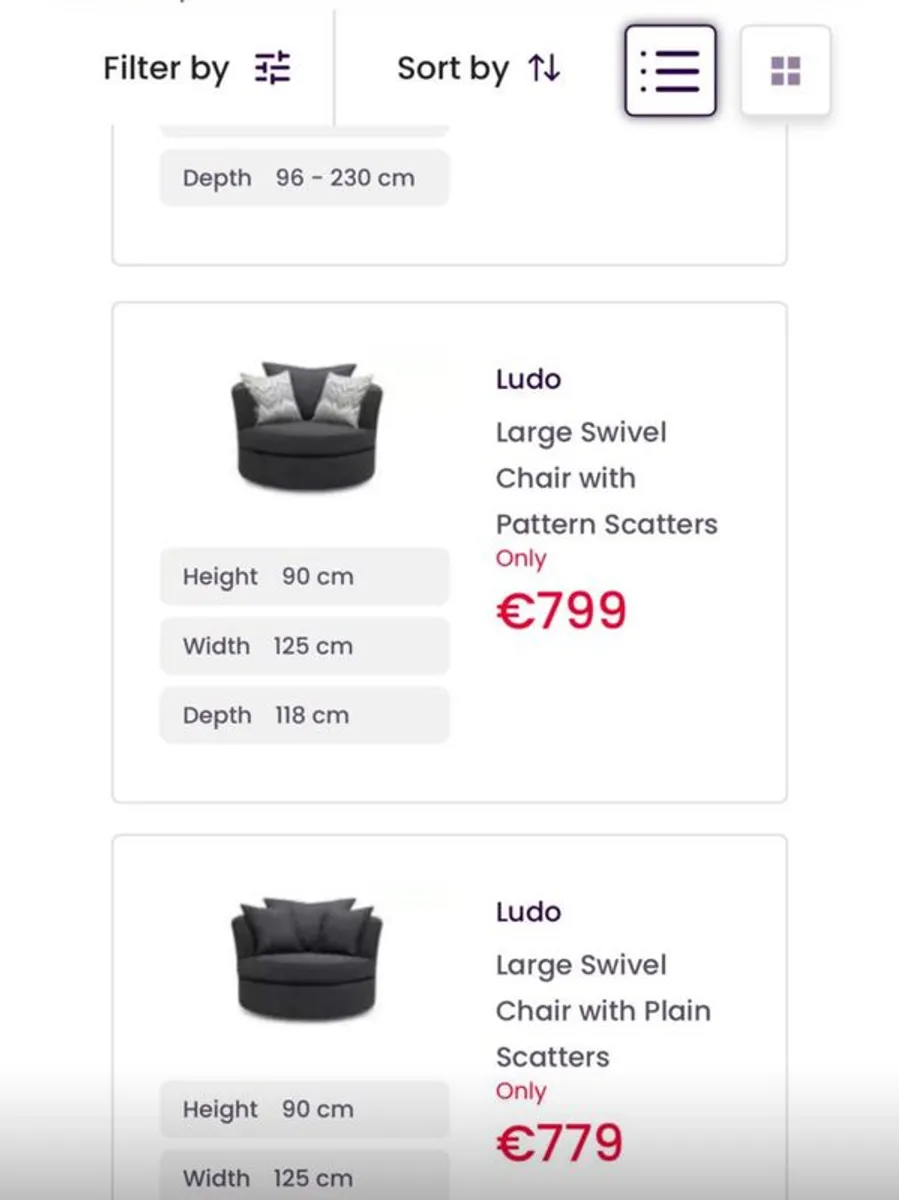
Task: Click the Depth 118 cm tag
Action: click(x=305, y=715)
